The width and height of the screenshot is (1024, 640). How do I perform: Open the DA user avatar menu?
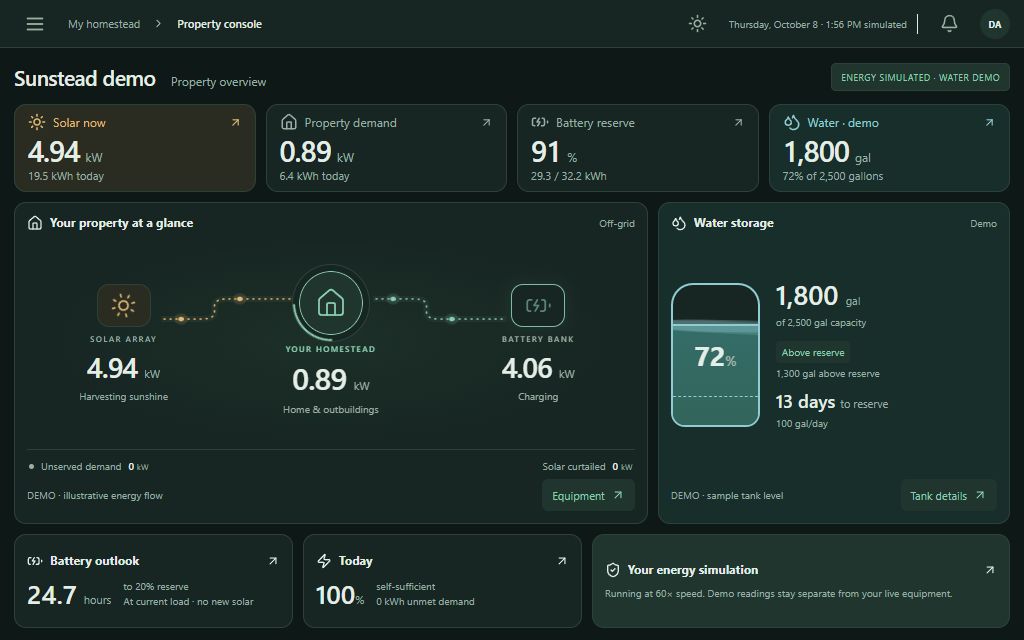pos(994,24)
